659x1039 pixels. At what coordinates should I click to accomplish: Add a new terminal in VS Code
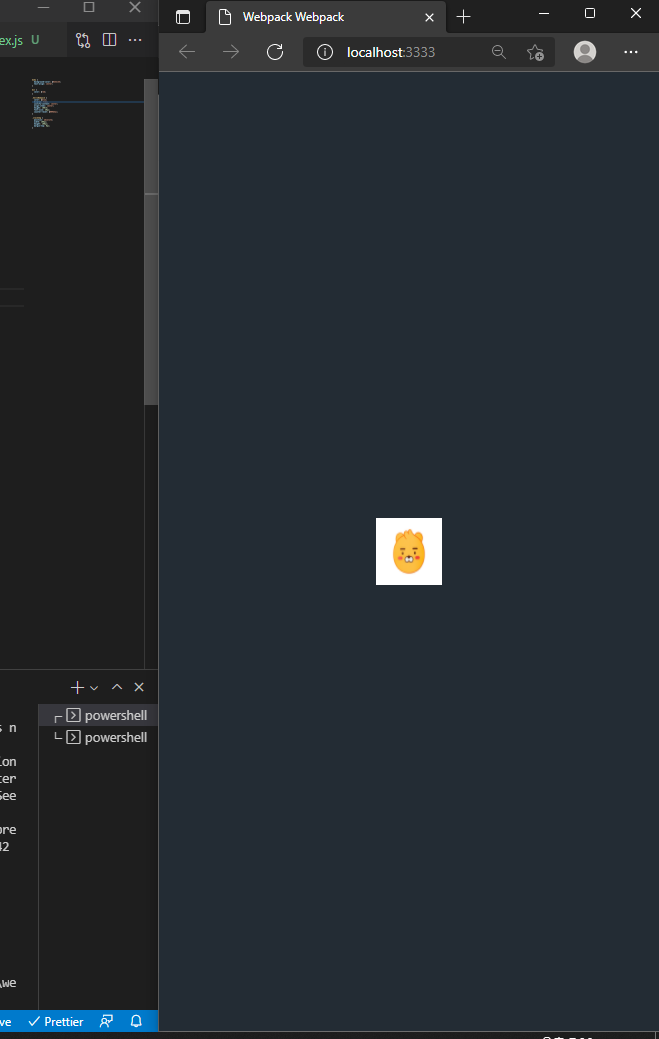tap(77, 687)
